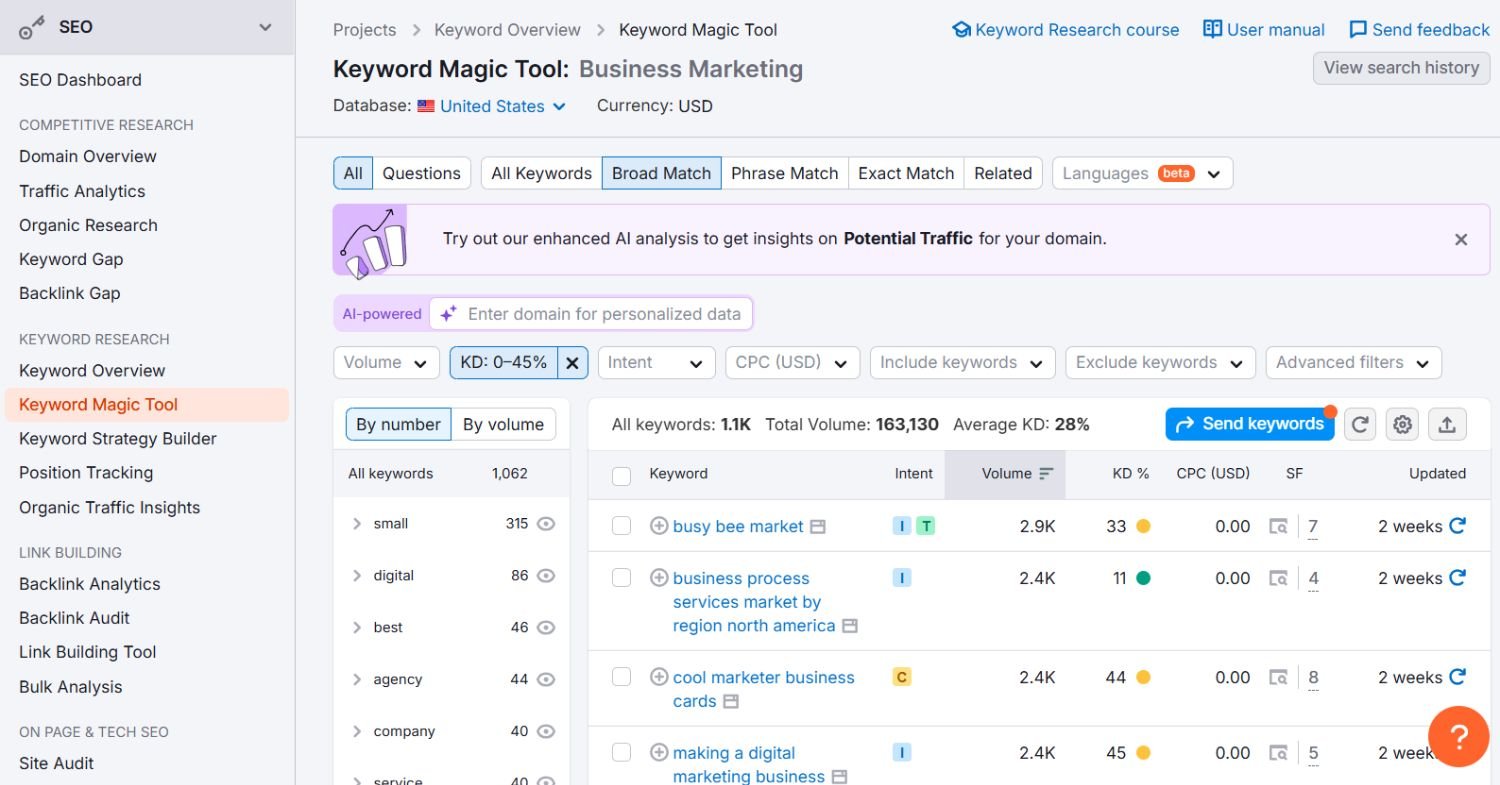Click the Volume column sort icon

(x=1046, y=474)
